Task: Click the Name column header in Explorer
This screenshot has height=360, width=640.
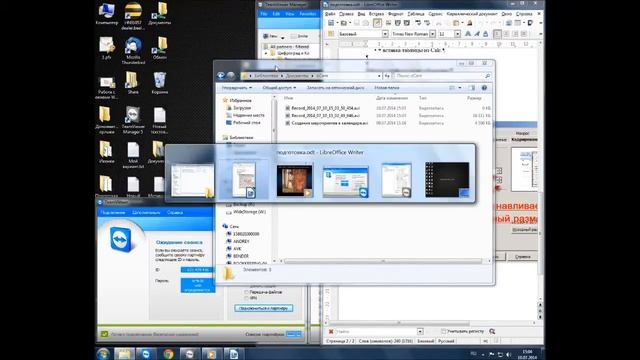Action: (x=288, y=98)
